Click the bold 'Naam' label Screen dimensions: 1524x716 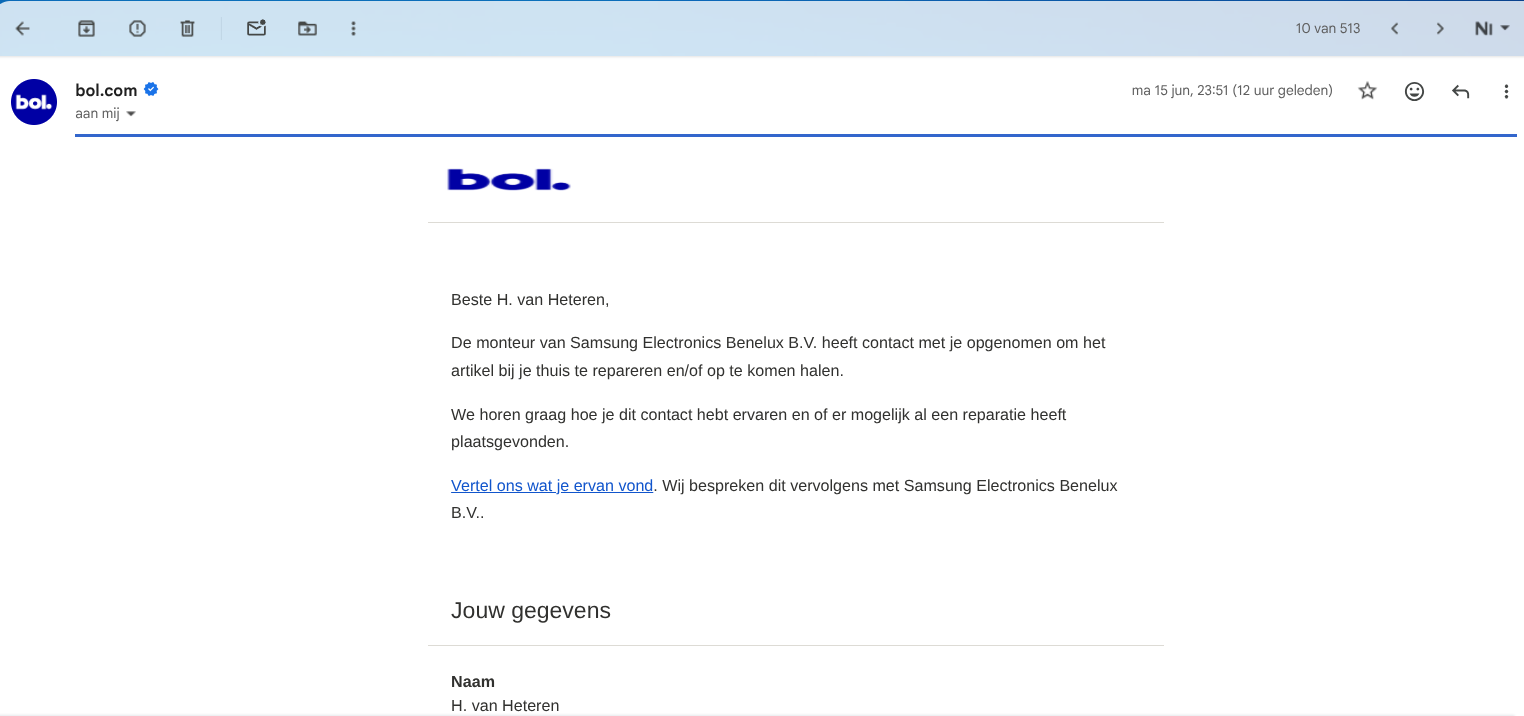click(x=473, y=682)
